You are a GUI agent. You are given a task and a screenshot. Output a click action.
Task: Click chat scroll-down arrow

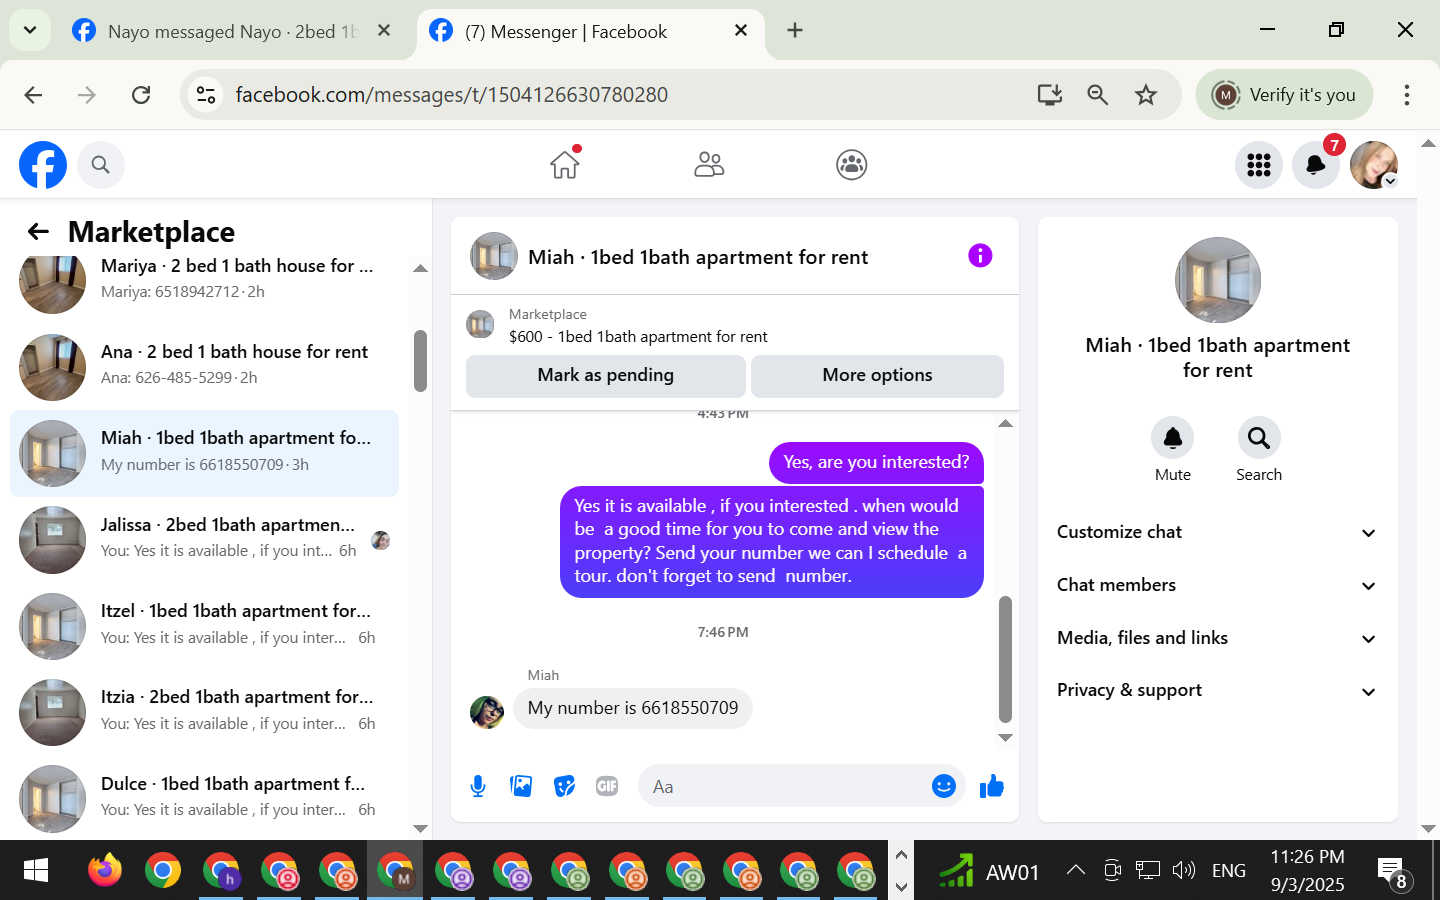coord(1005,738)
